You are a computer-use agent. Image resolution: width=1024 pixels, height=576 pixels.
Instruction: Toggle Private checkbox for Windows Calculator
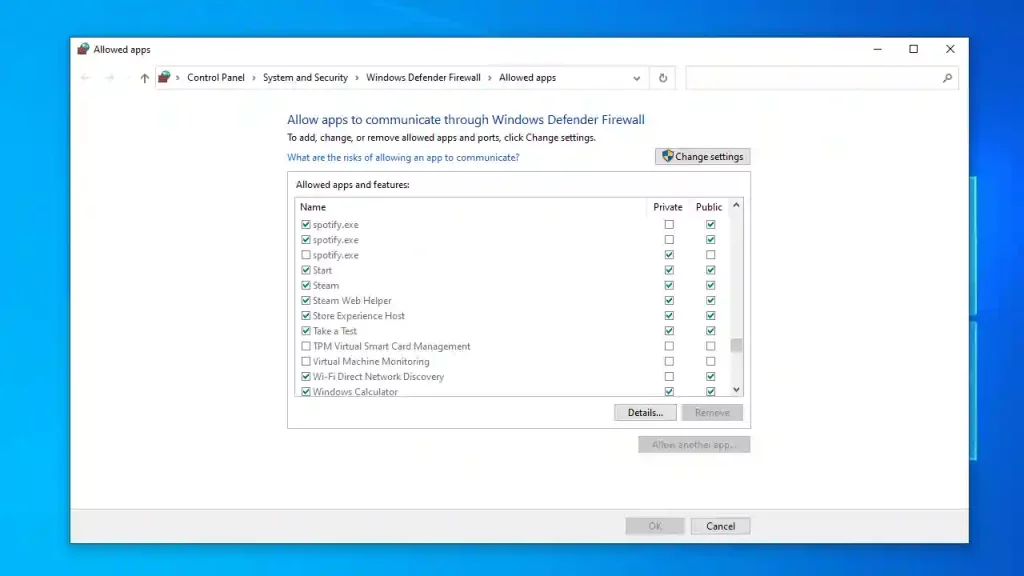click(x=669, y=392)
